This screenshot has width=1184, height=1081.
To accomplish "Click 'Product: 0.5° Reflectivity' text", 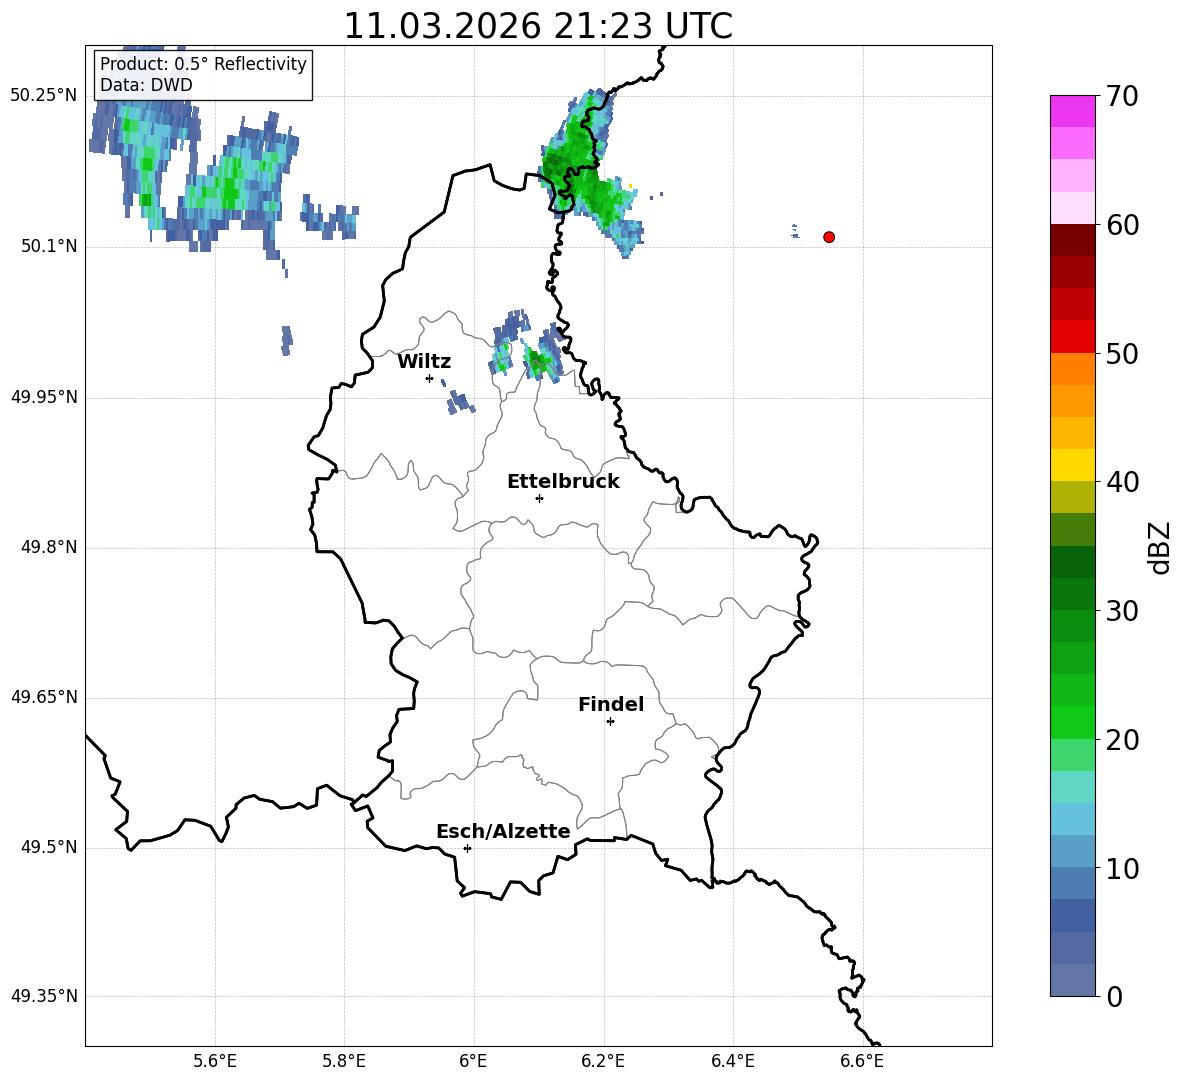I will [x=203, y=63].
